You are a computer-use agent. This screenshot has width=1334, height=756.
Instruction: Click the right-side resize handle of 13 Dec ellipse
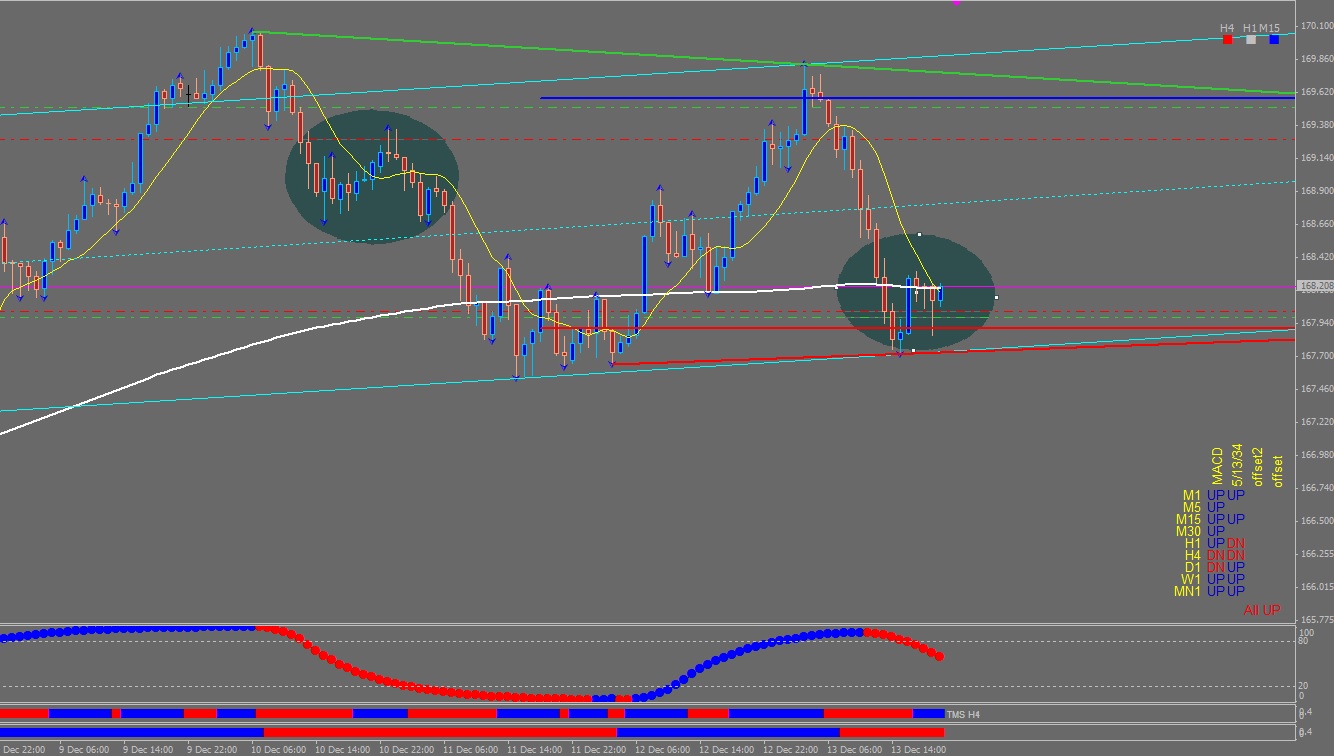click(996, 297)
